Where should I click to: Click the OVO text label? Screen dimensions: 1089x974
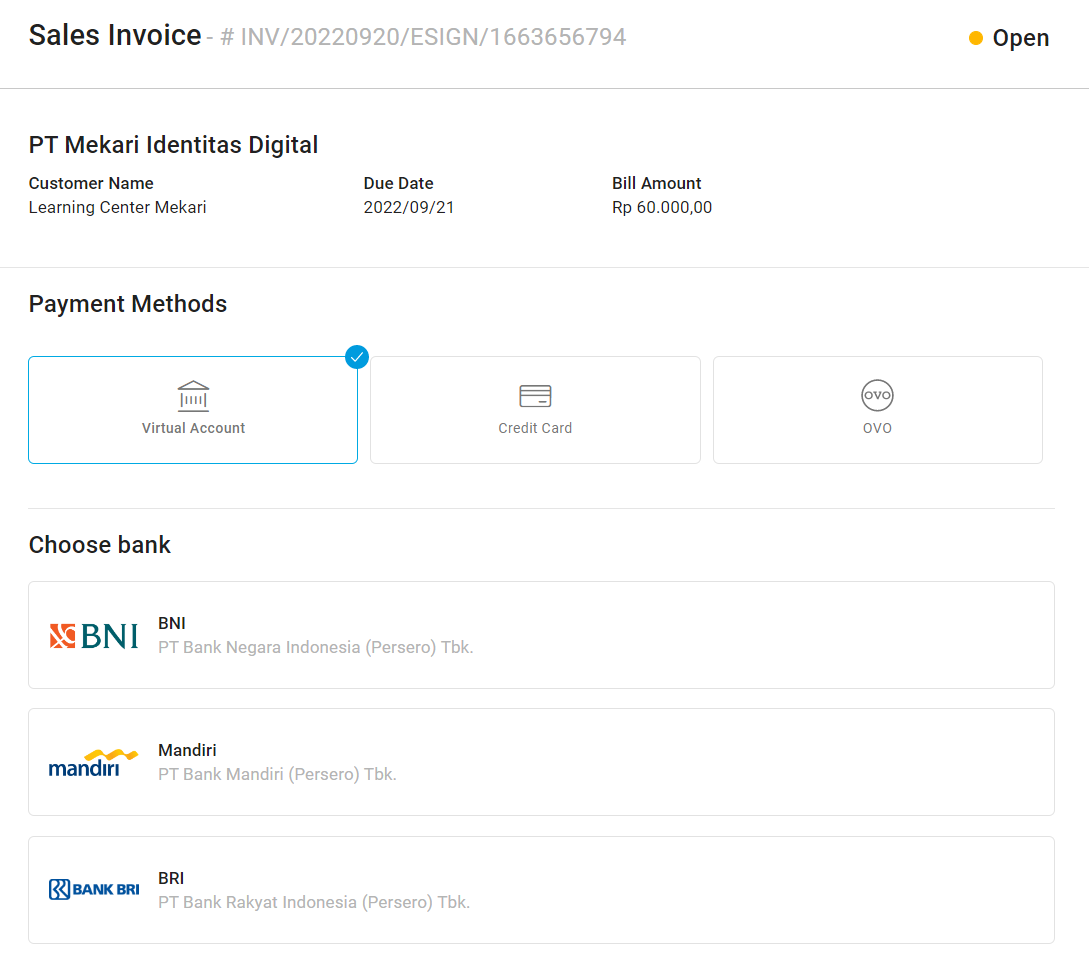877,428
